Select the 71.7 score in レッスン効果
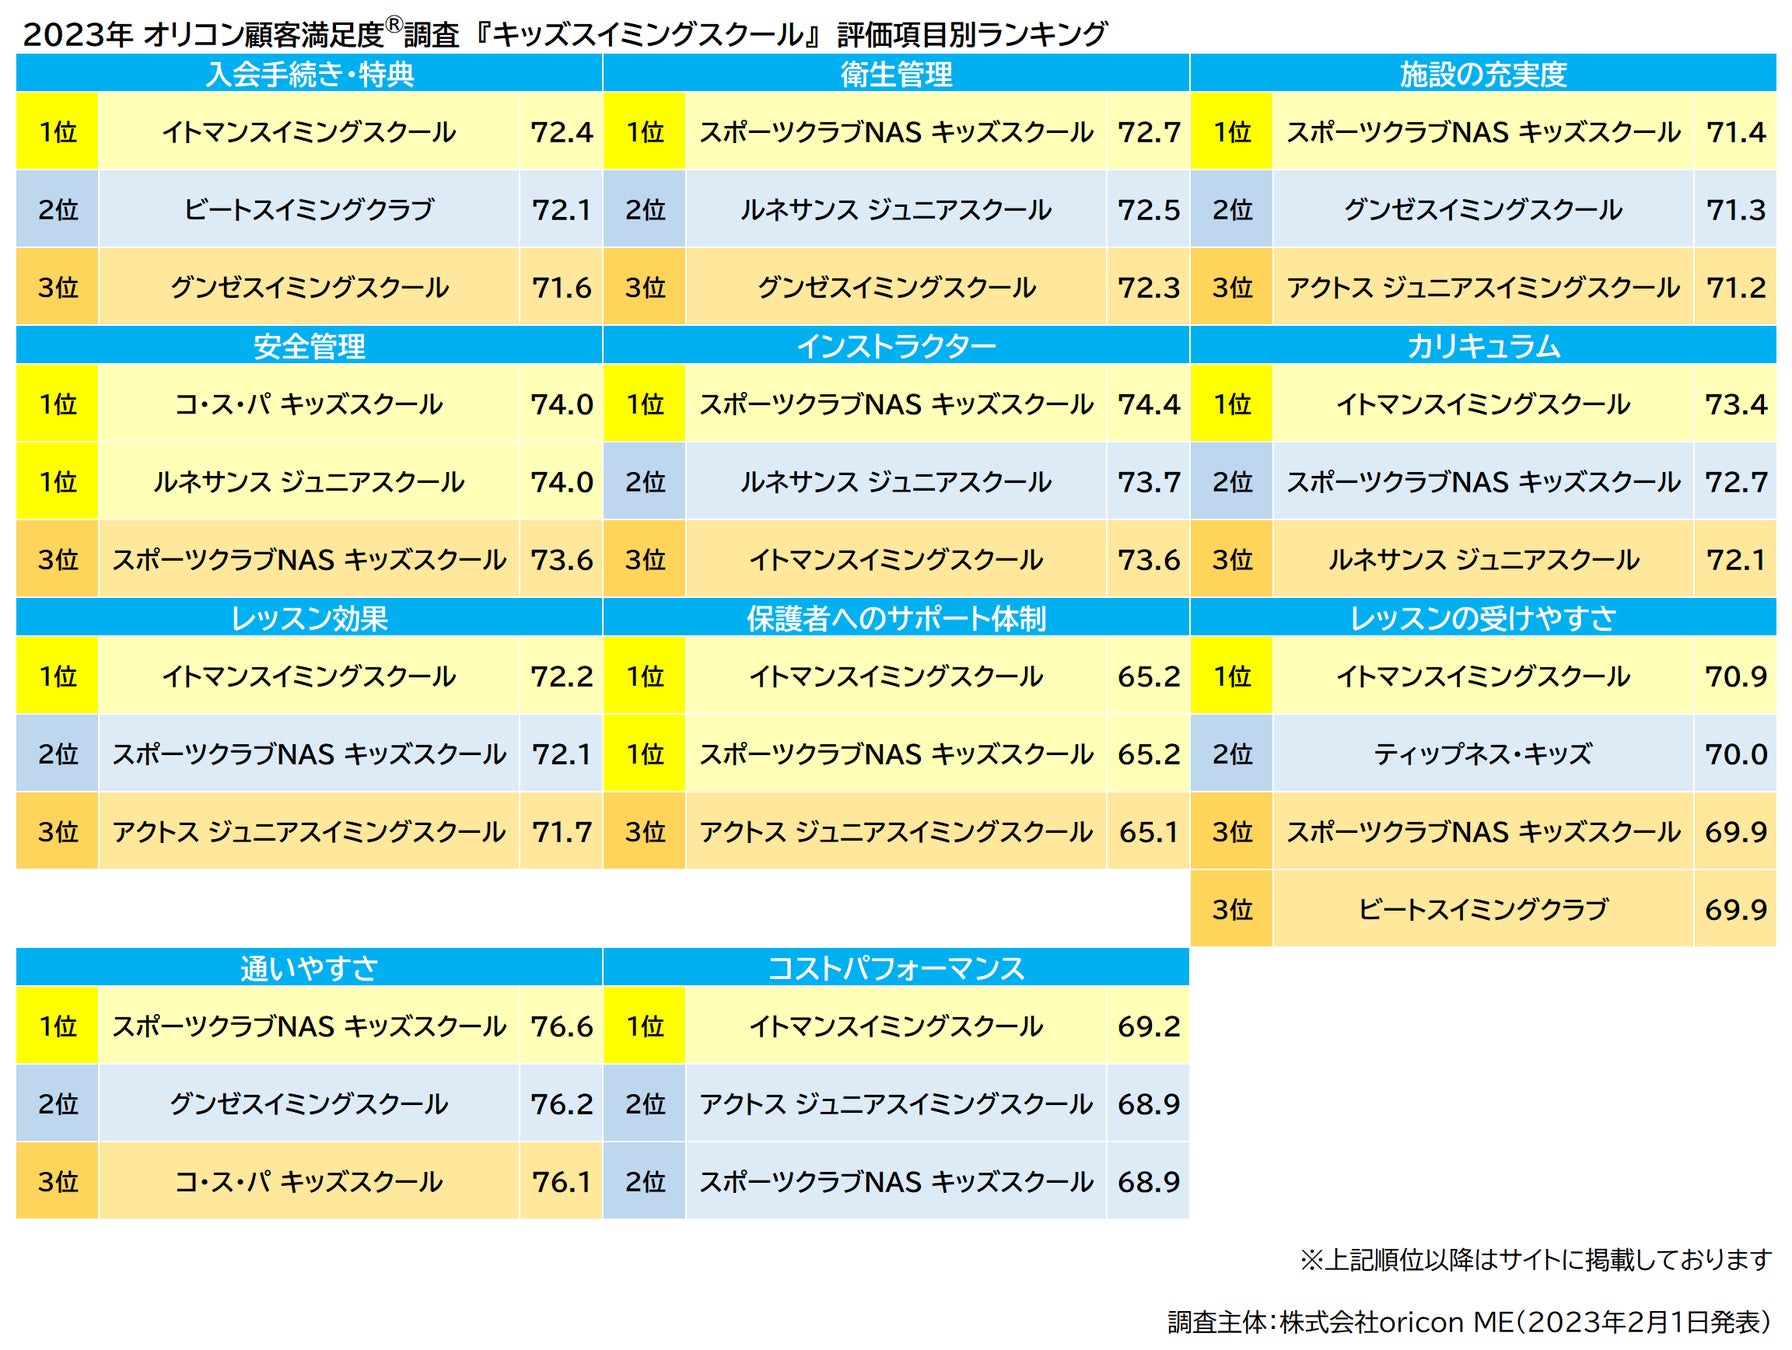 [x=561, y=832]
